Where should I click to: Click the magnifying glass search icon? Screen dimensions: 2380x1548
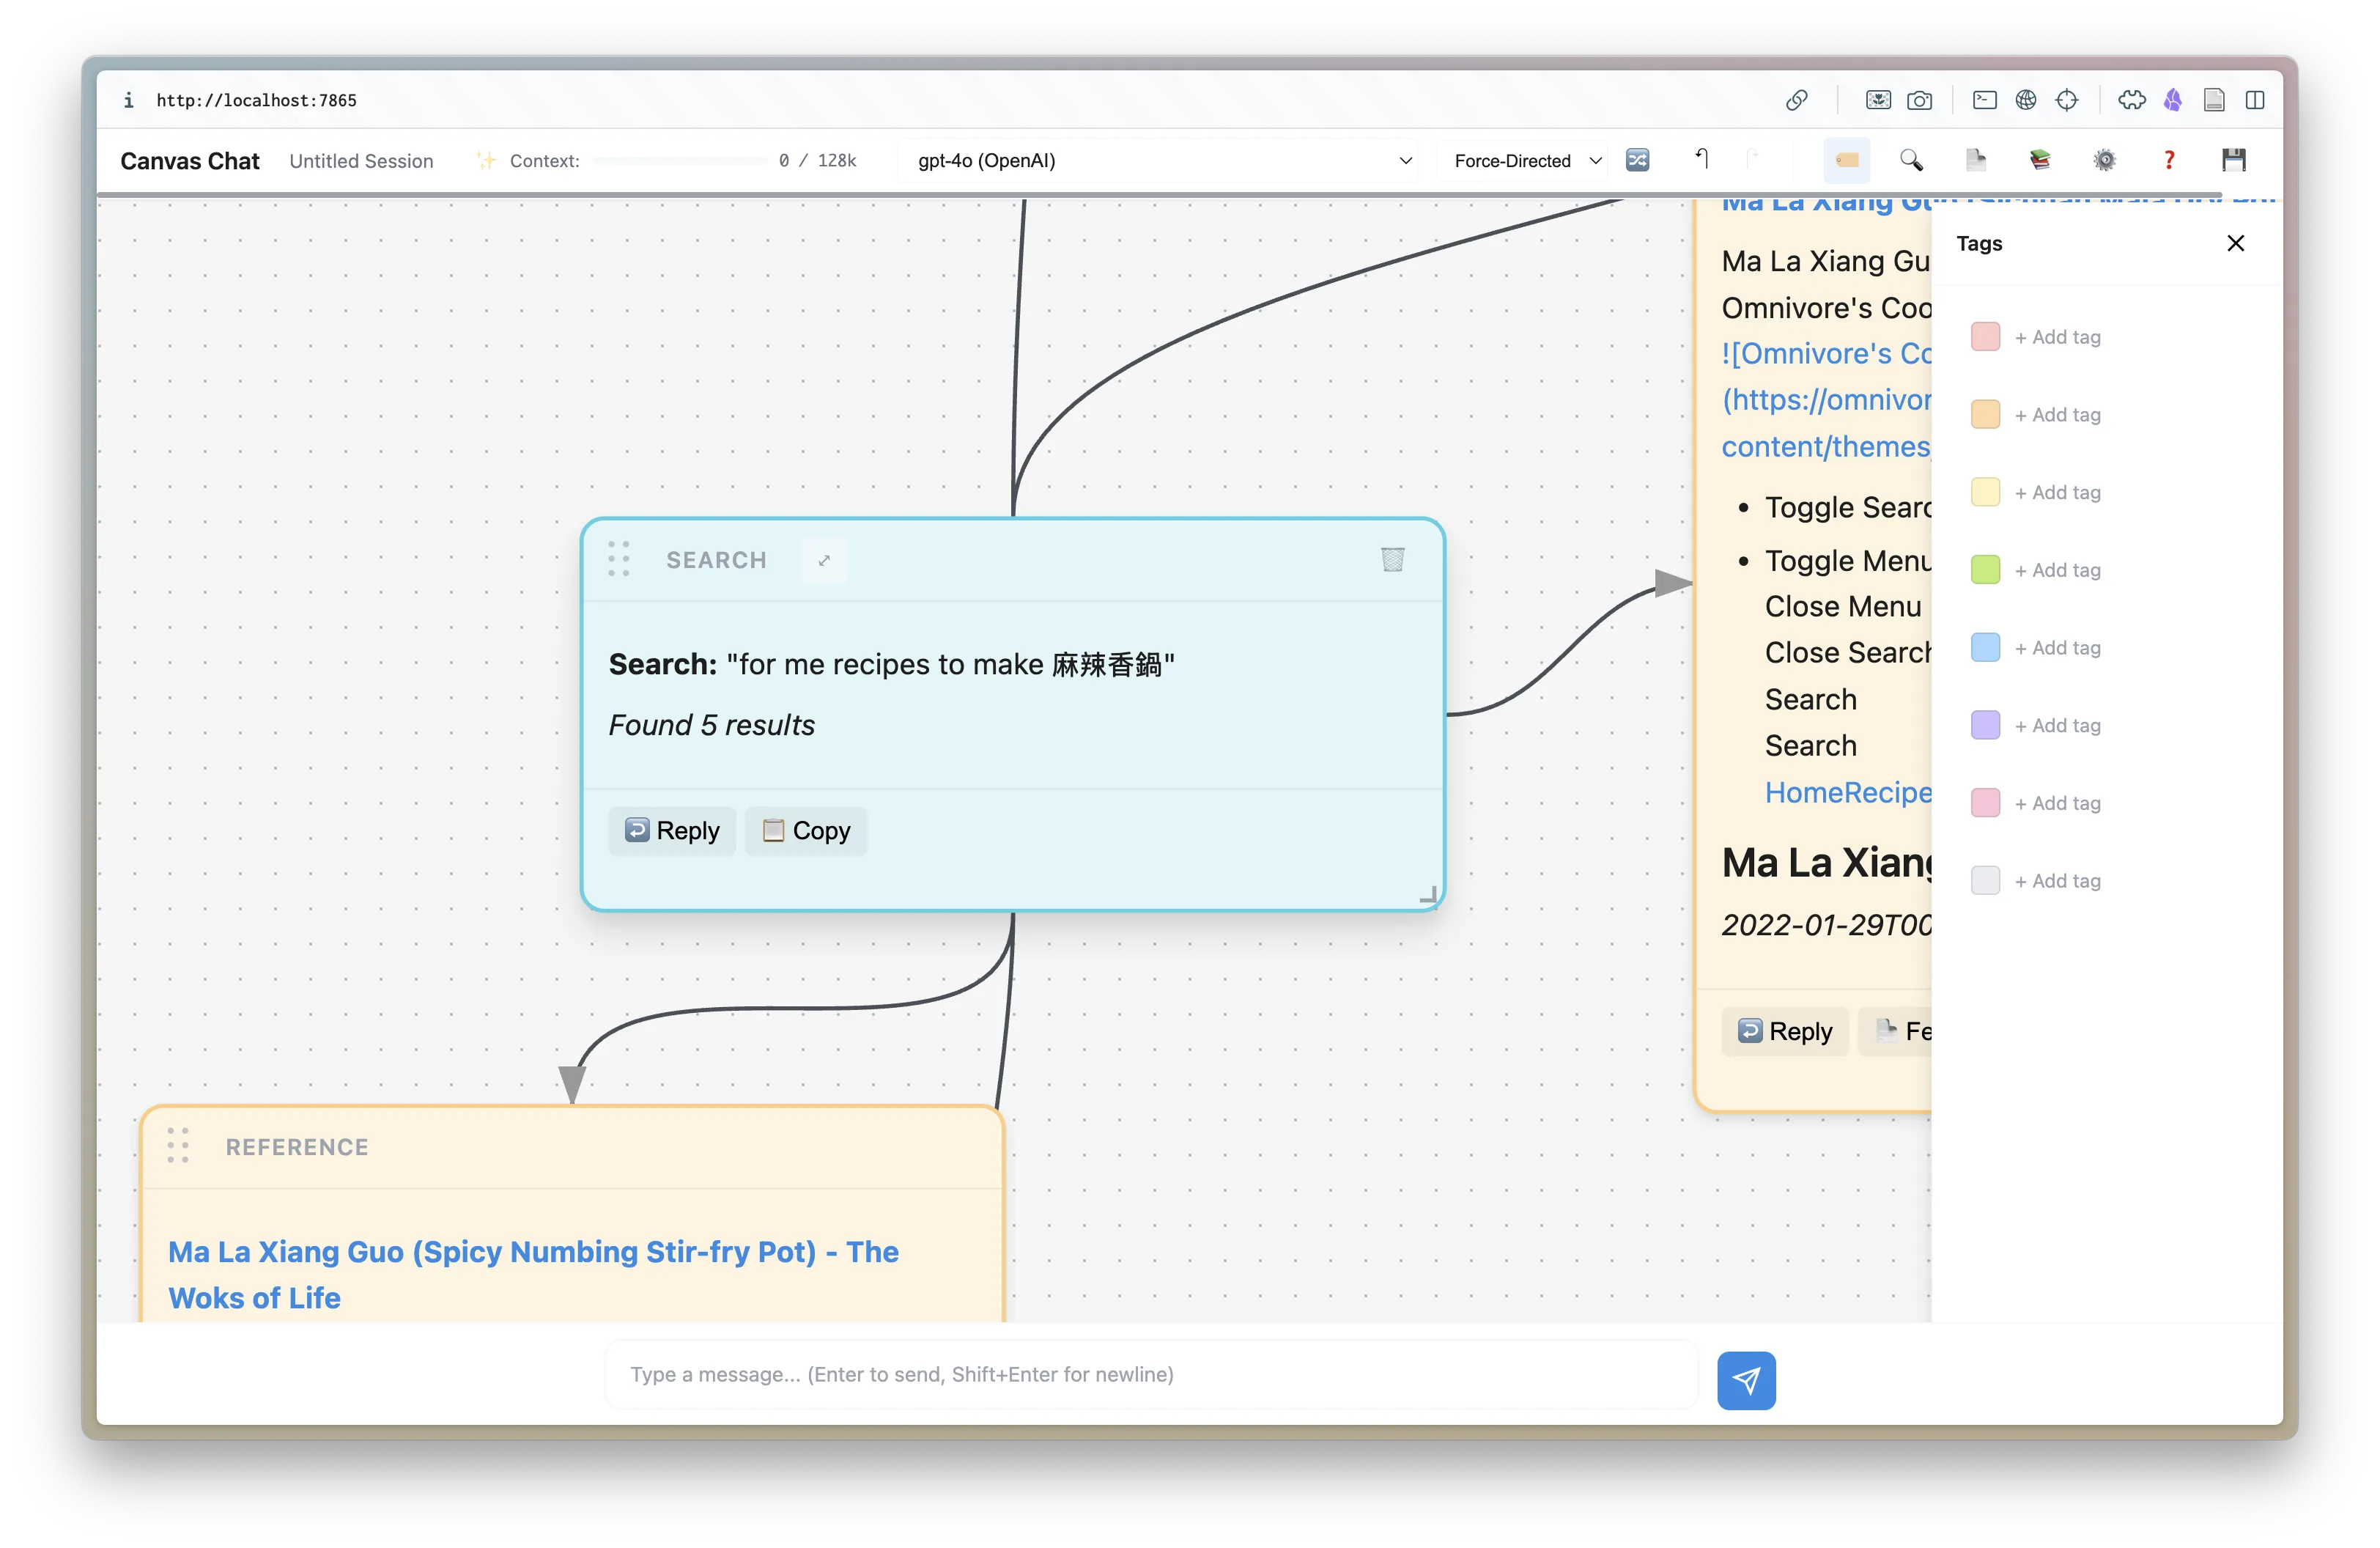coord(1912,160)
